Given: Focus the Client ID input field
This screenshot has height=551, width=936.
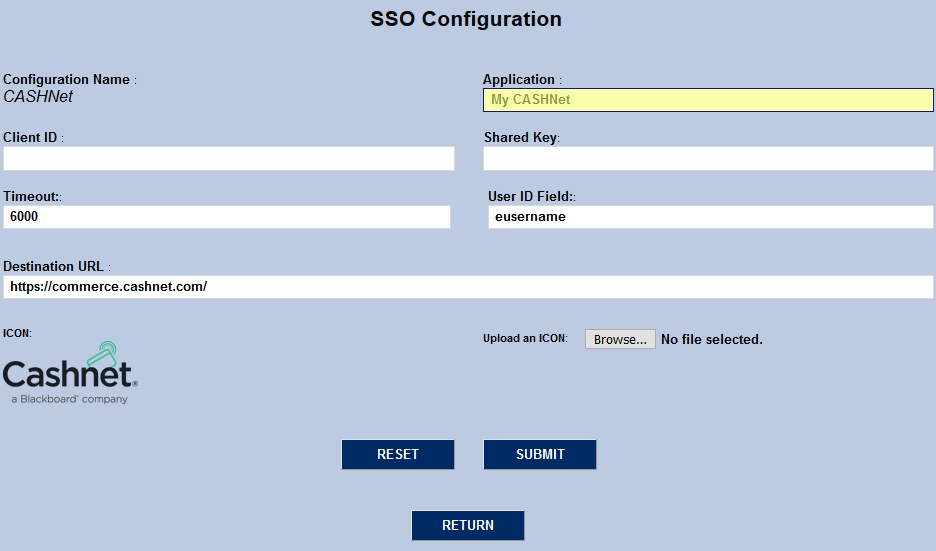Looking at the screenshot, I should (x=229, y=159).
